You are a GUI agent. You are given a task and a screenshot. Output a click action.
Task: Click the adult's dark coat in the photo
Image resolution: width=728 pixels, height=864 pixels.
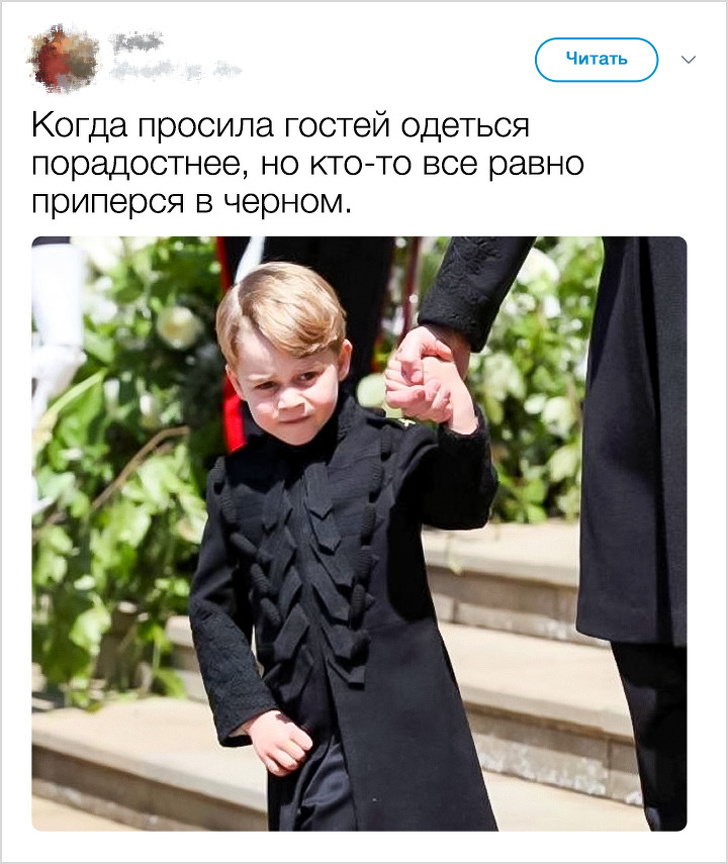(634, 441)
